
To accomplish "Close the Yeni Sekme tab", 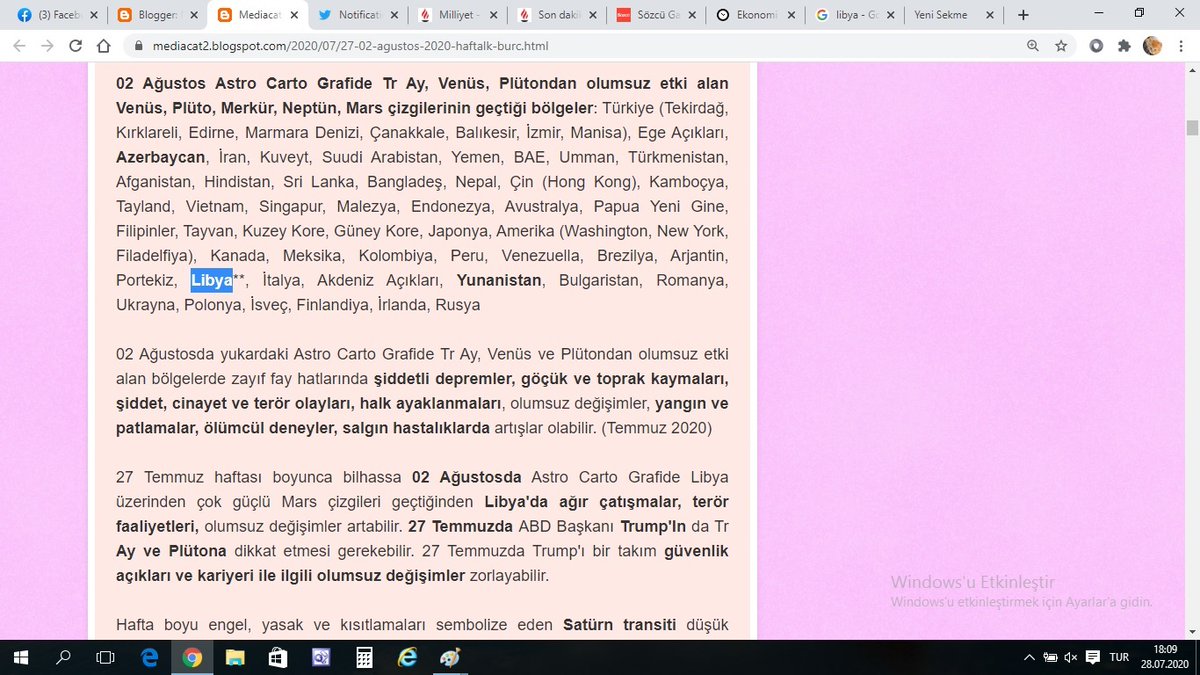I will [x=991, y=15].
